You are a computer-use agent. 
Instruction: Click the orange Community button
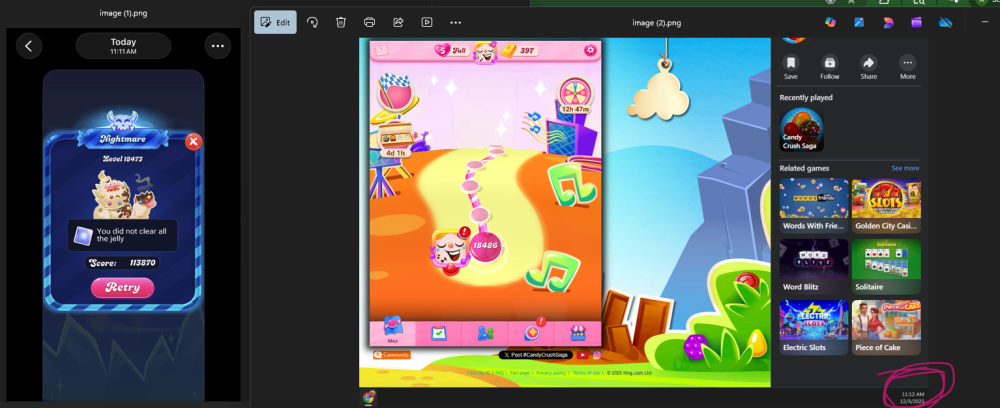point(392,355)
